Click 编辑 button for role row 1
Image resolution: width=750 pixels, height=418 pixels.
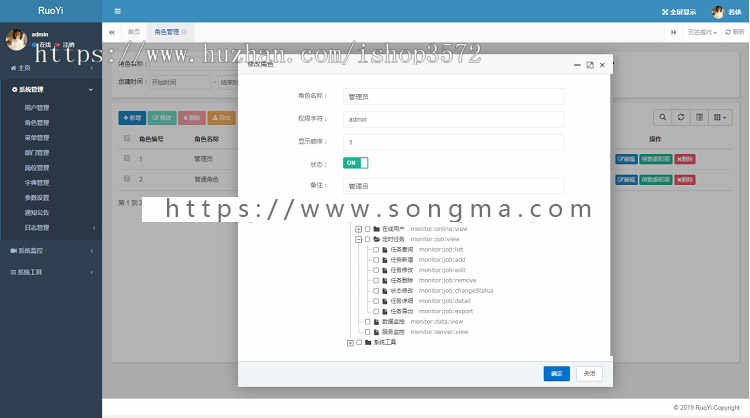tap(626, 159)
